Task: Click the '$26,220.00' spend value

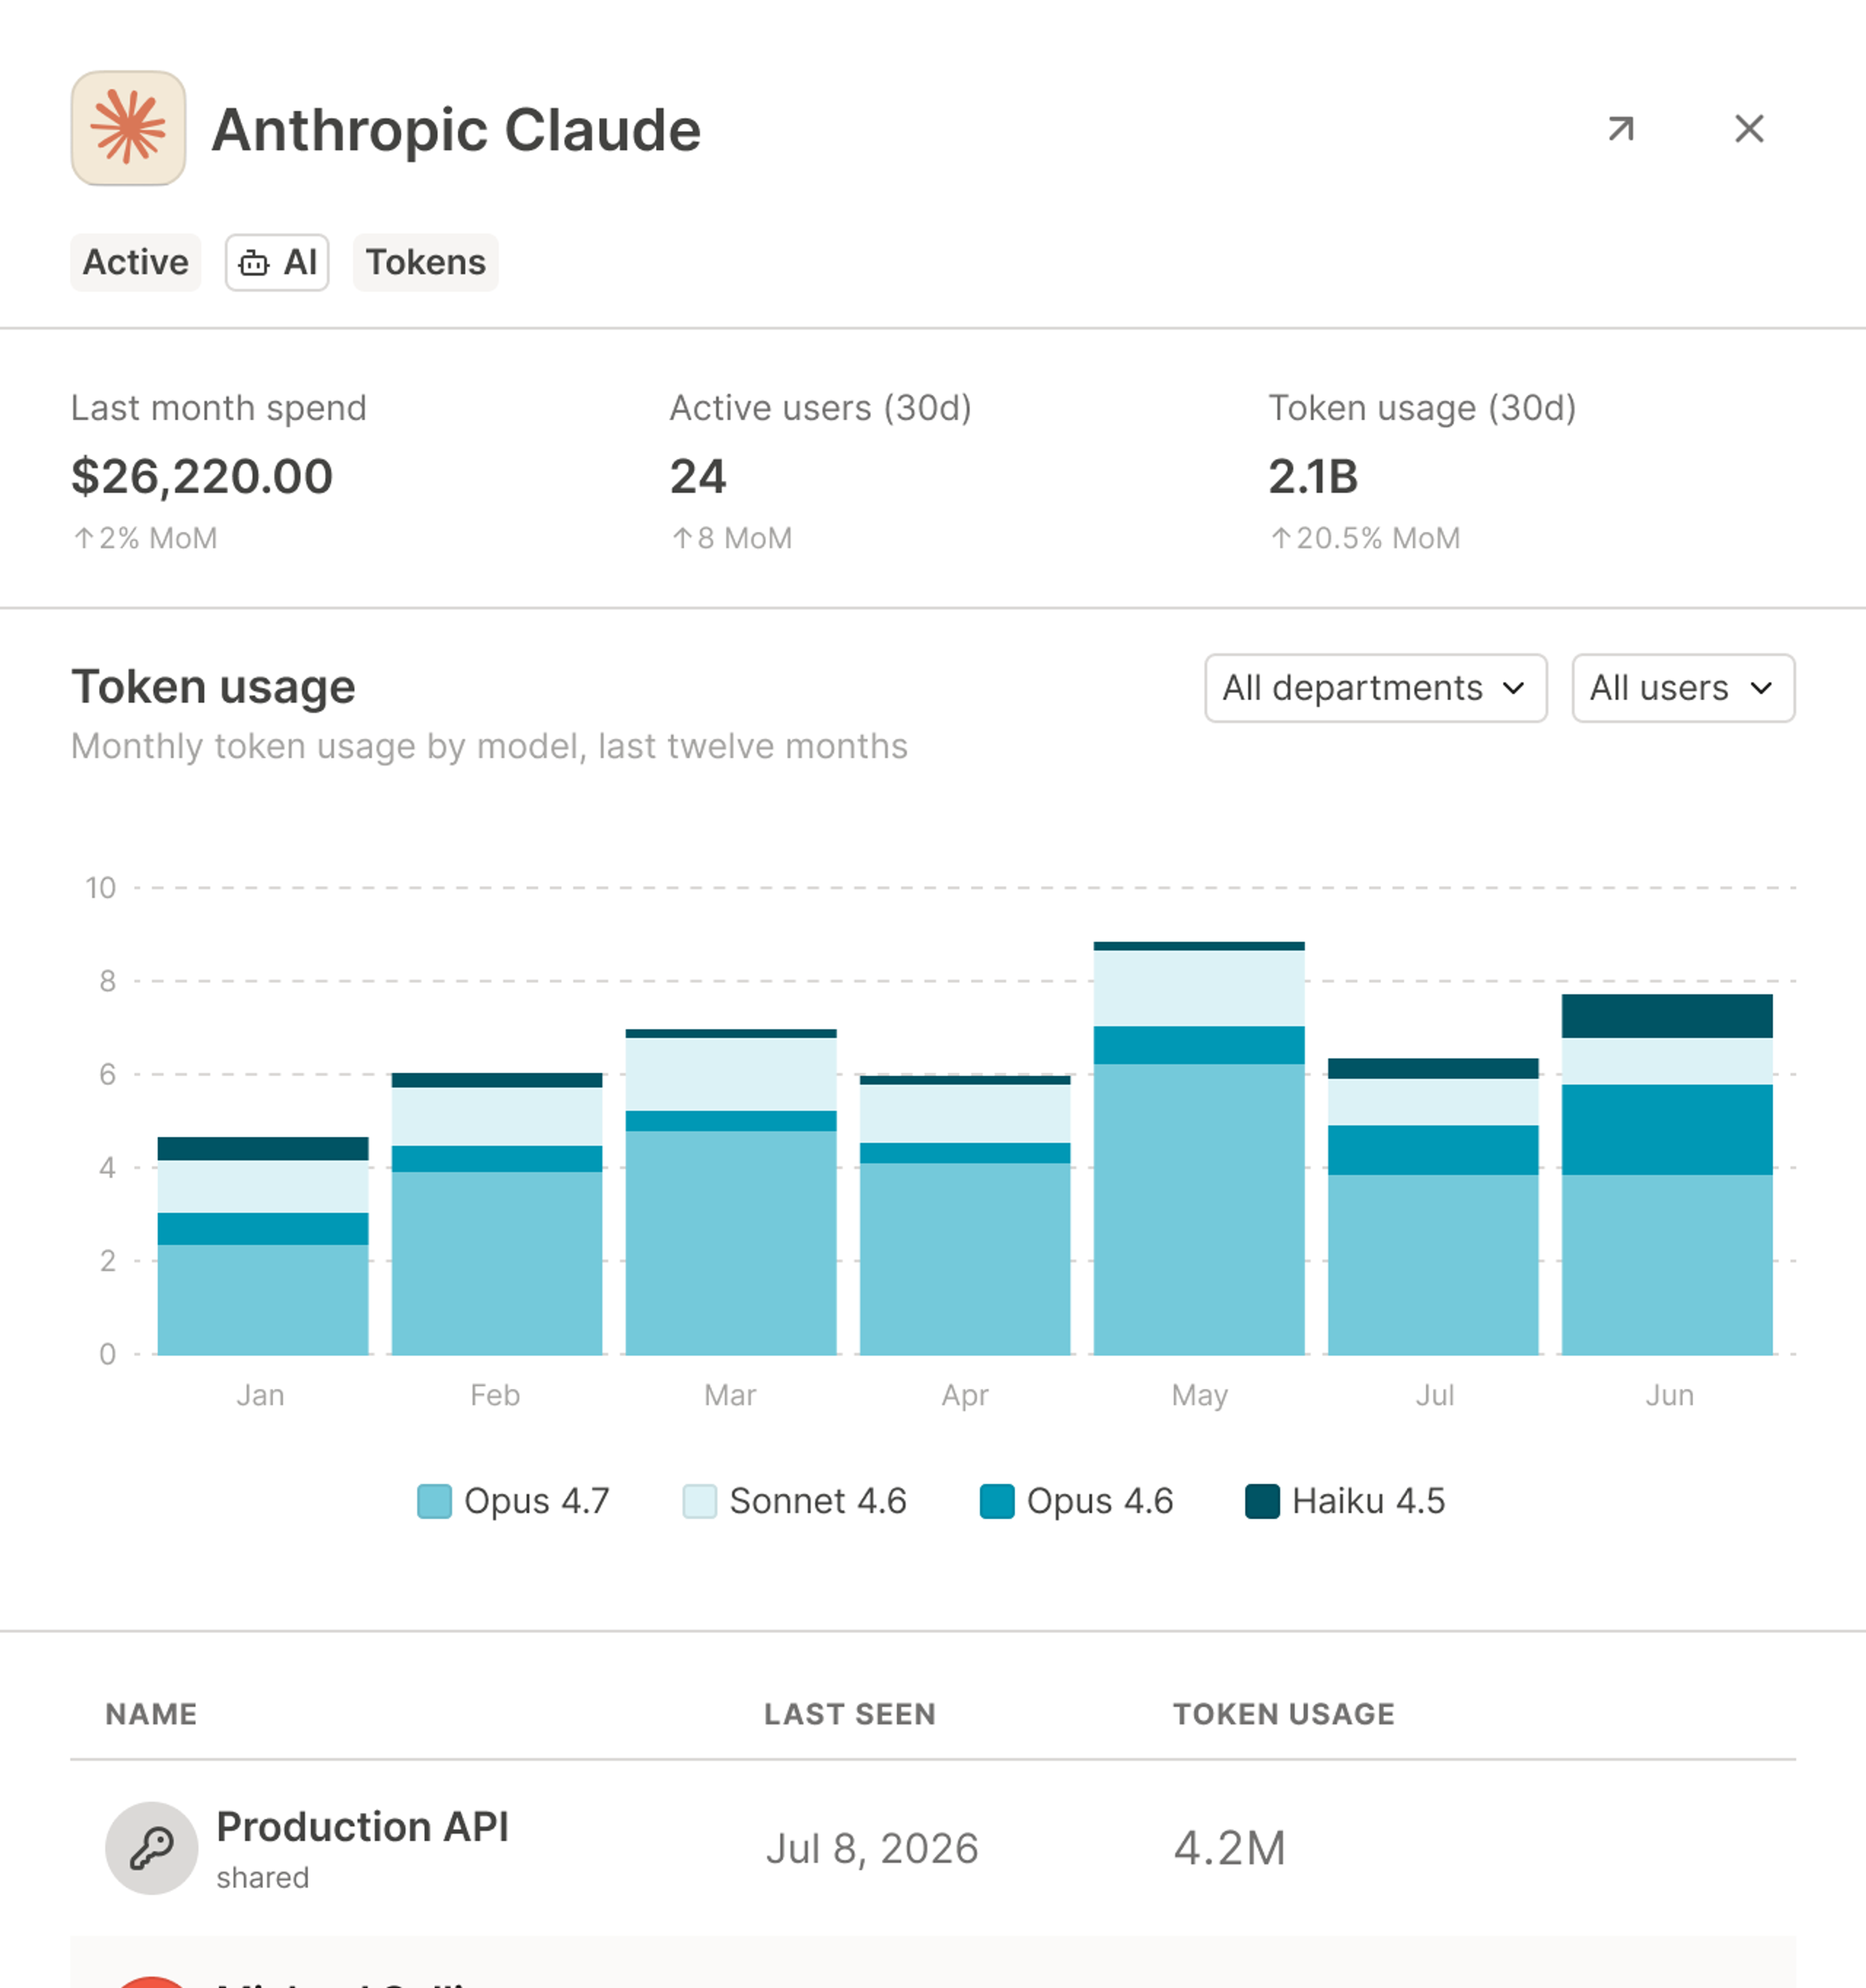Action: pos(202,476)
